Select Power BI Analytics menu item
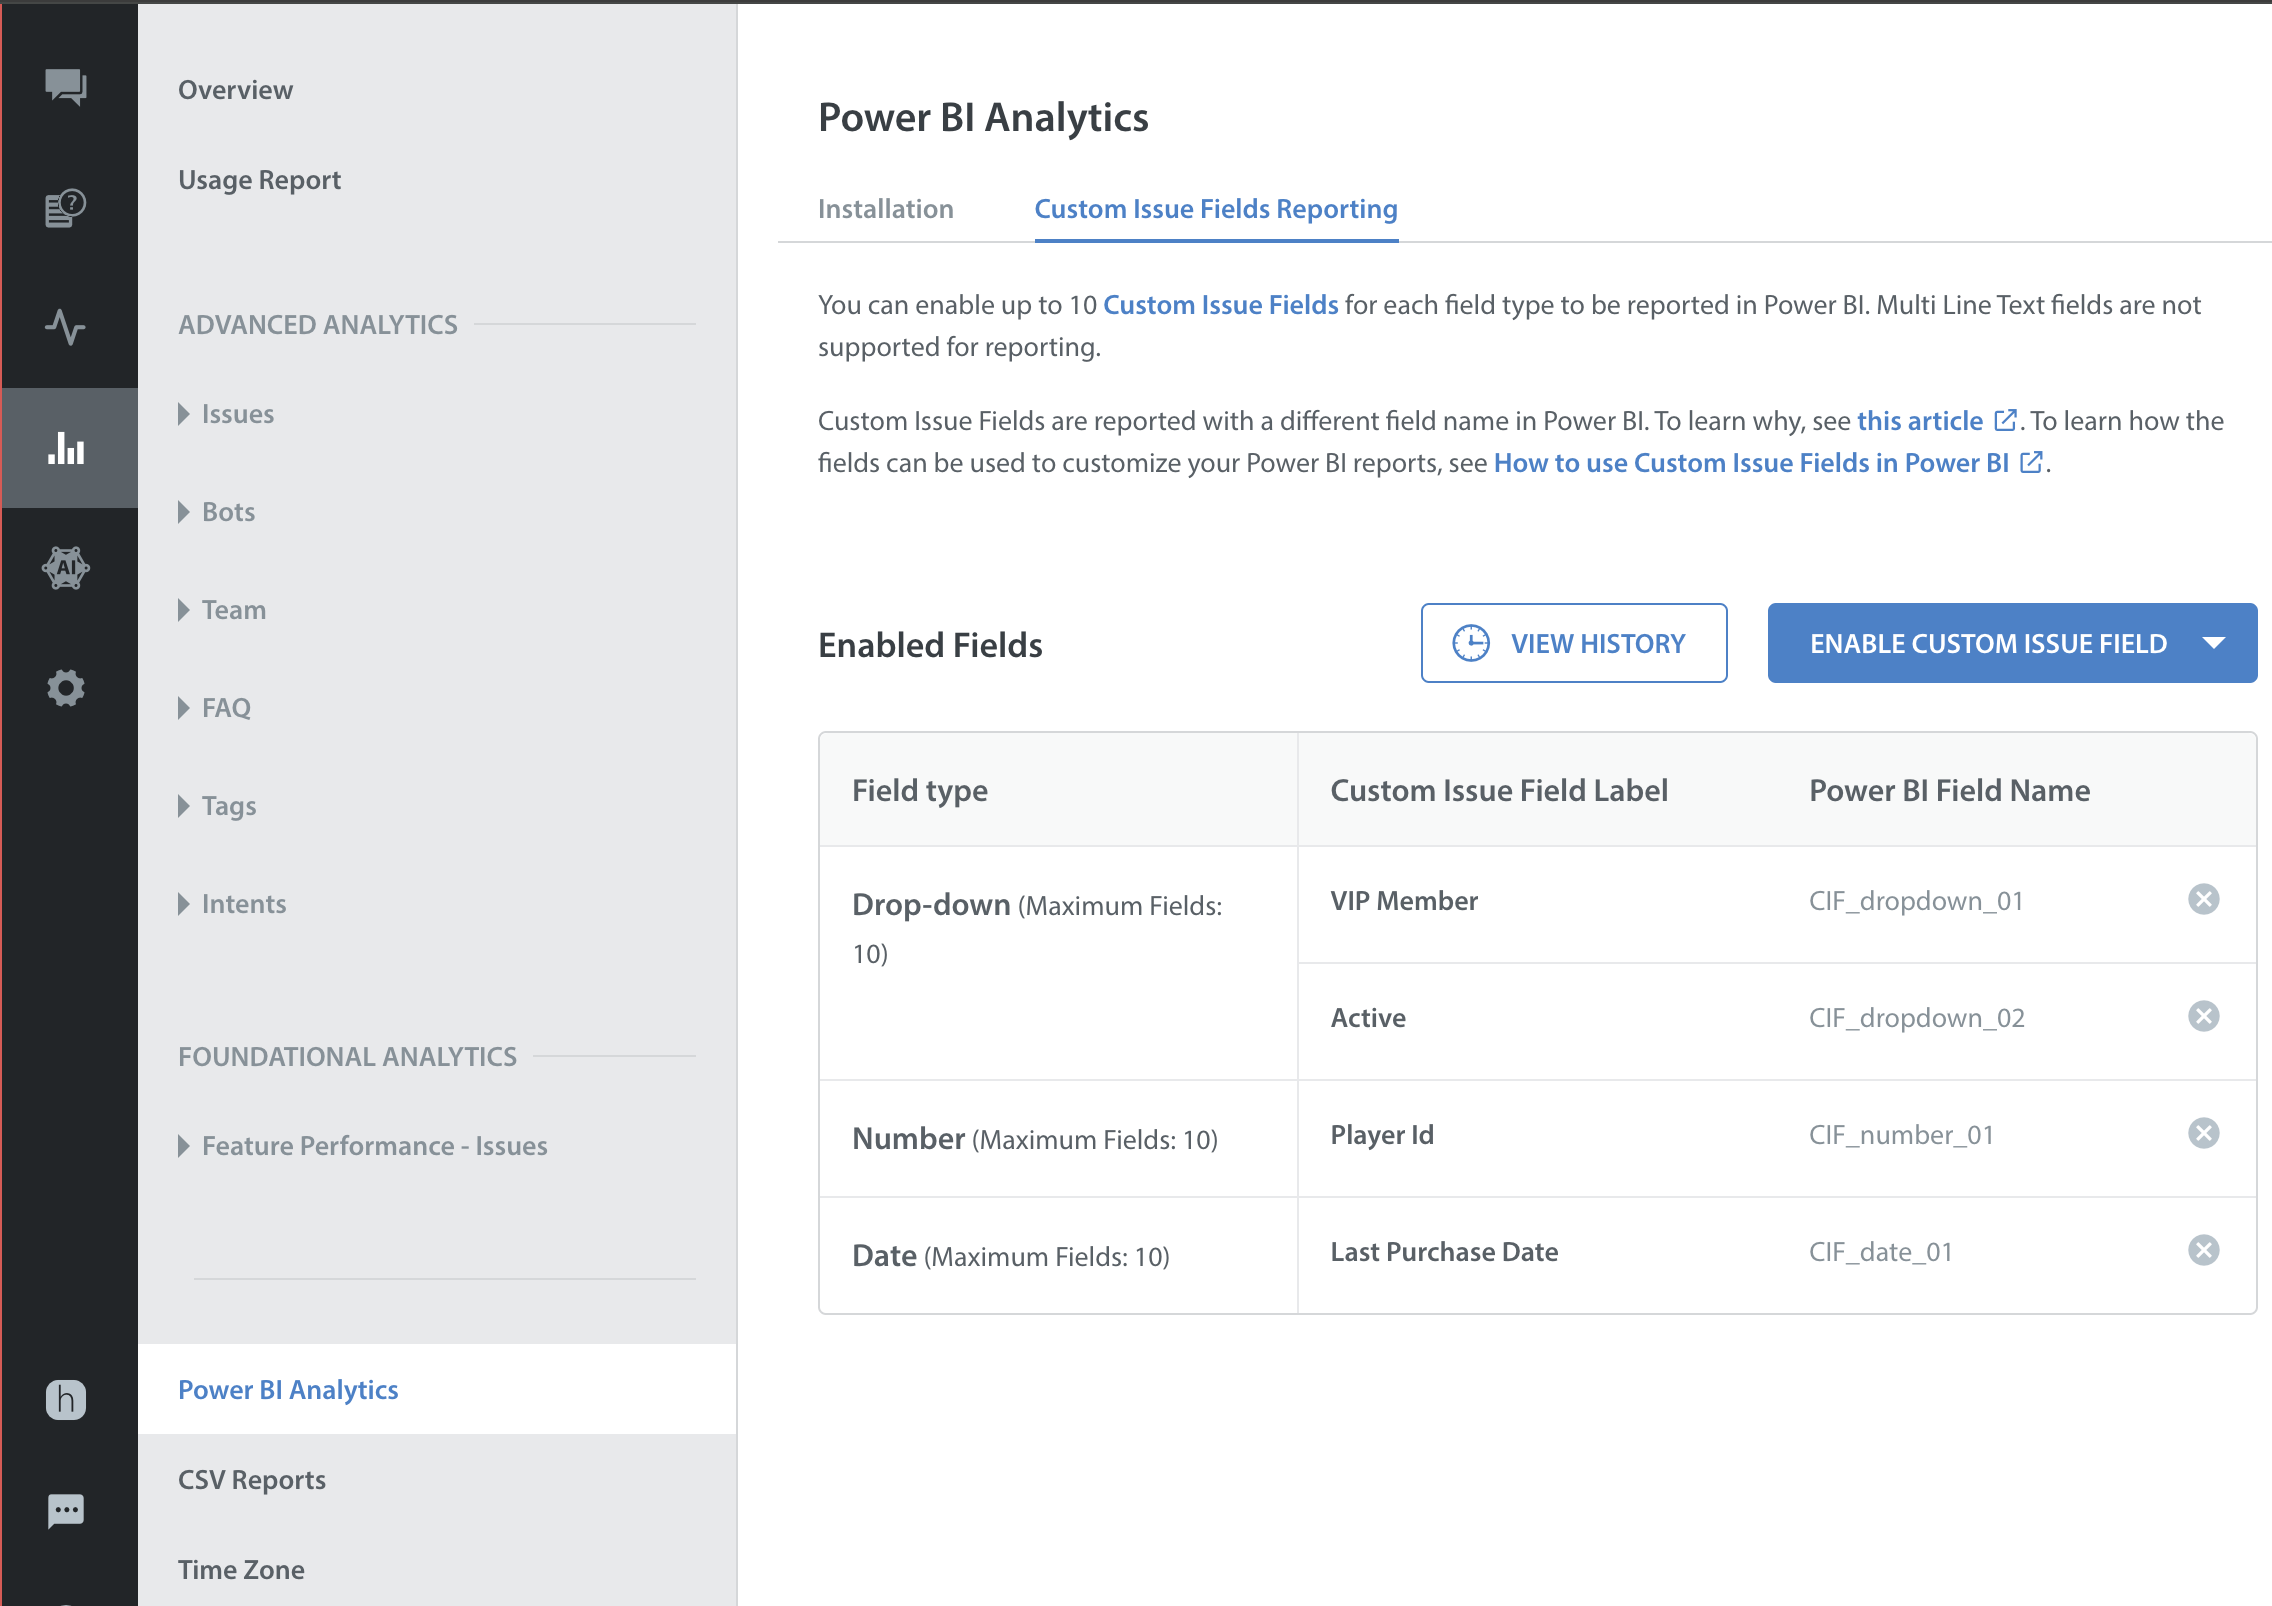The image size is (2272, 1606). point(438,1390)
